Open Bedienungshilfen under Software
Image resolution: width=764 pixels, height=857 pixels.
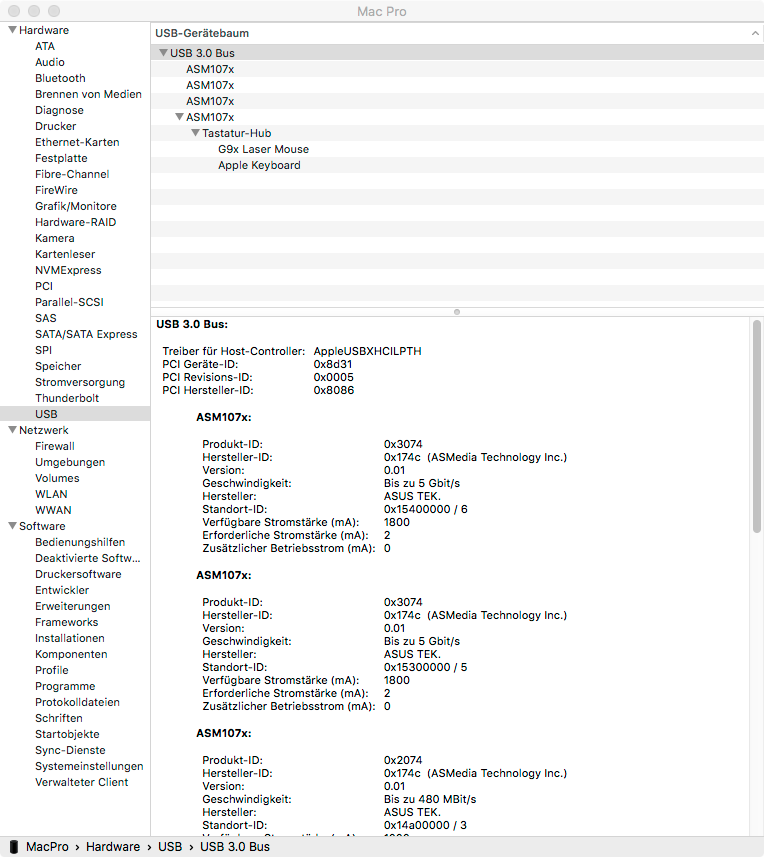point(80,542)
